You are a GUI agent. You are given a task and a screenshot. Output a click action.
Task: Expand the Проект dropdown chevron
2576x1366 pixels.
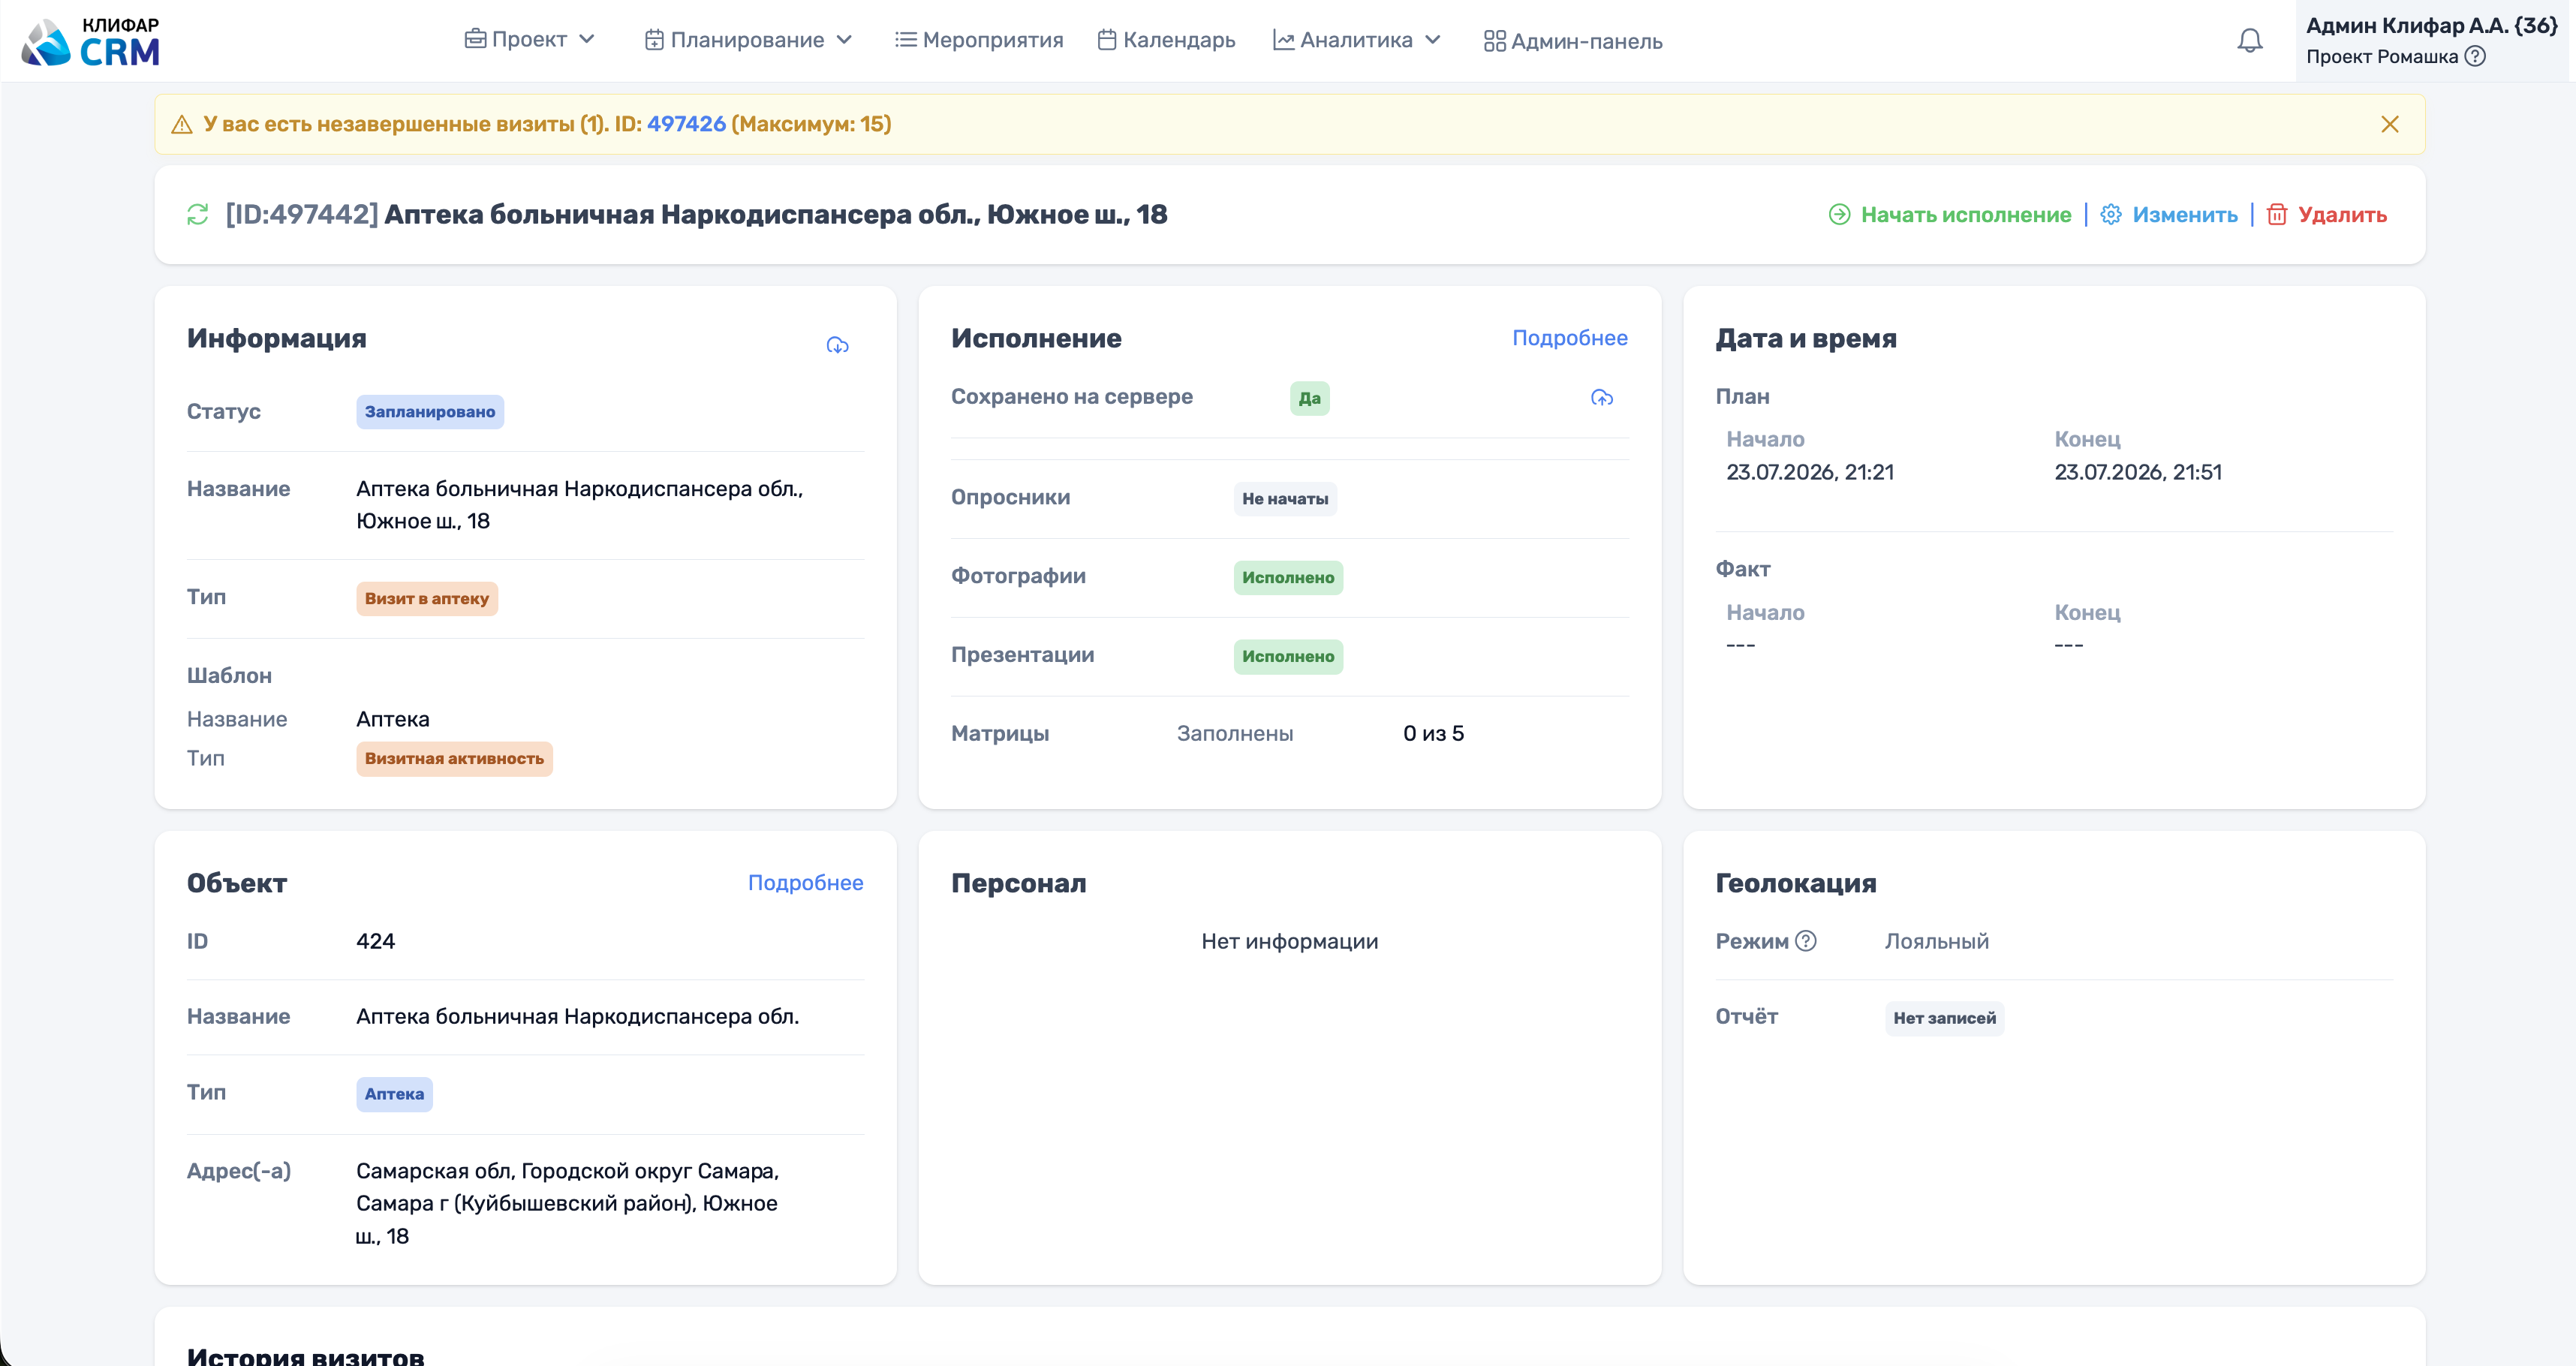click(587, 40)
